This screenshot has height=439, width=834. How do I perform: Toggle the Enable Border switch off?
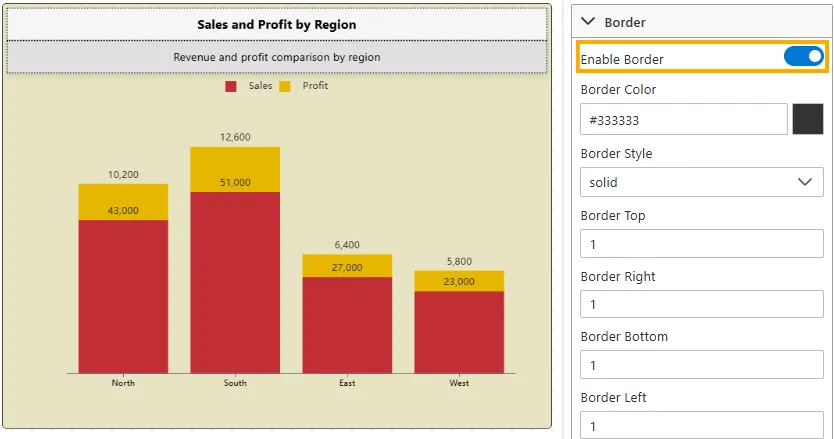(x=803, y=56)
